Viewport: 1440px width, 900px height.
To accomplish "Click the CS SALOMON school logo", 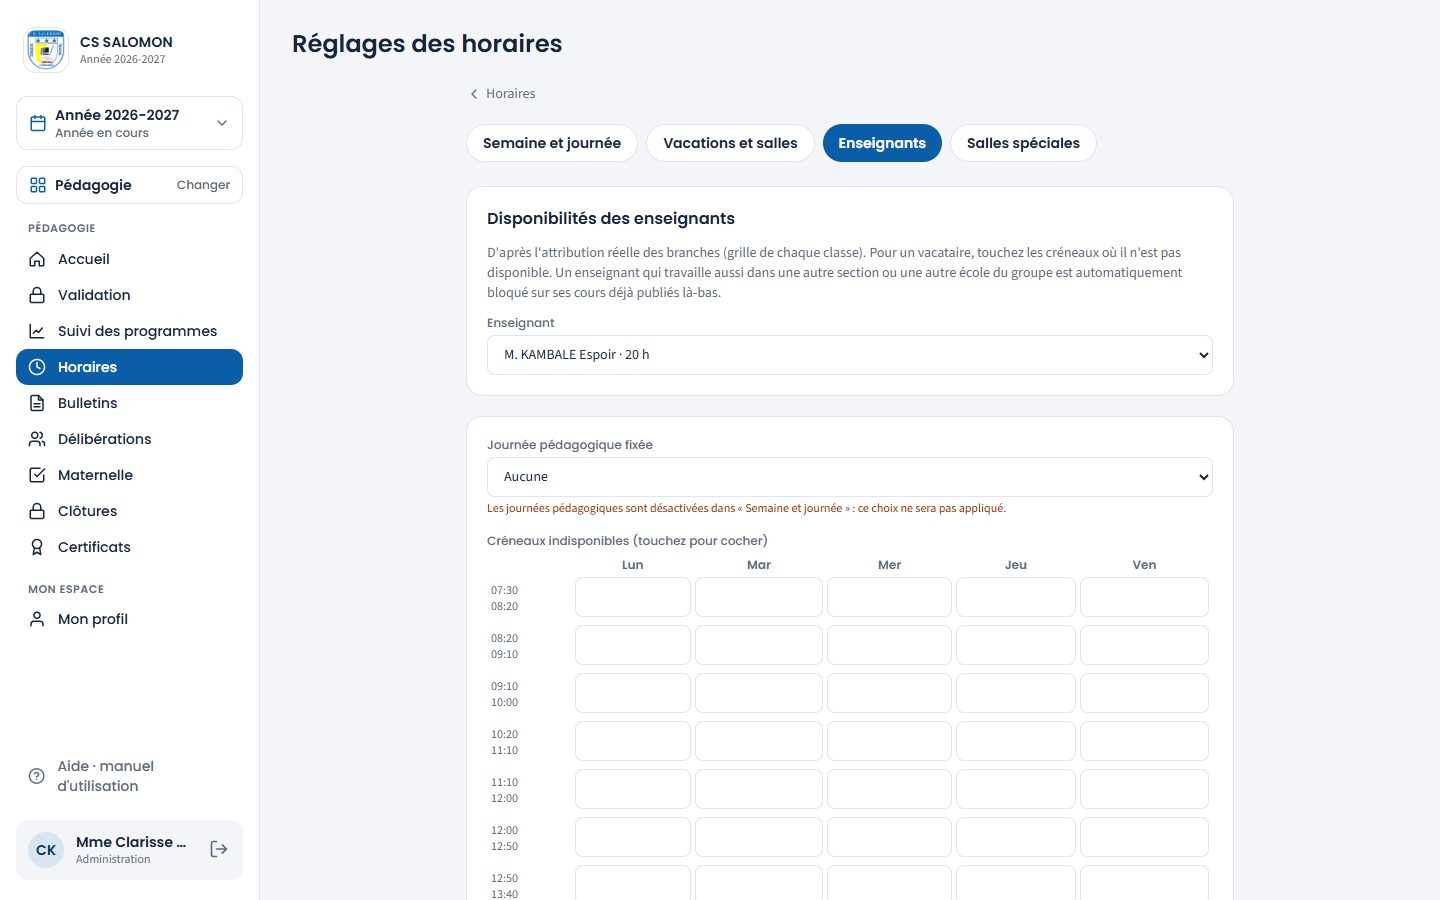I will 46,50.
